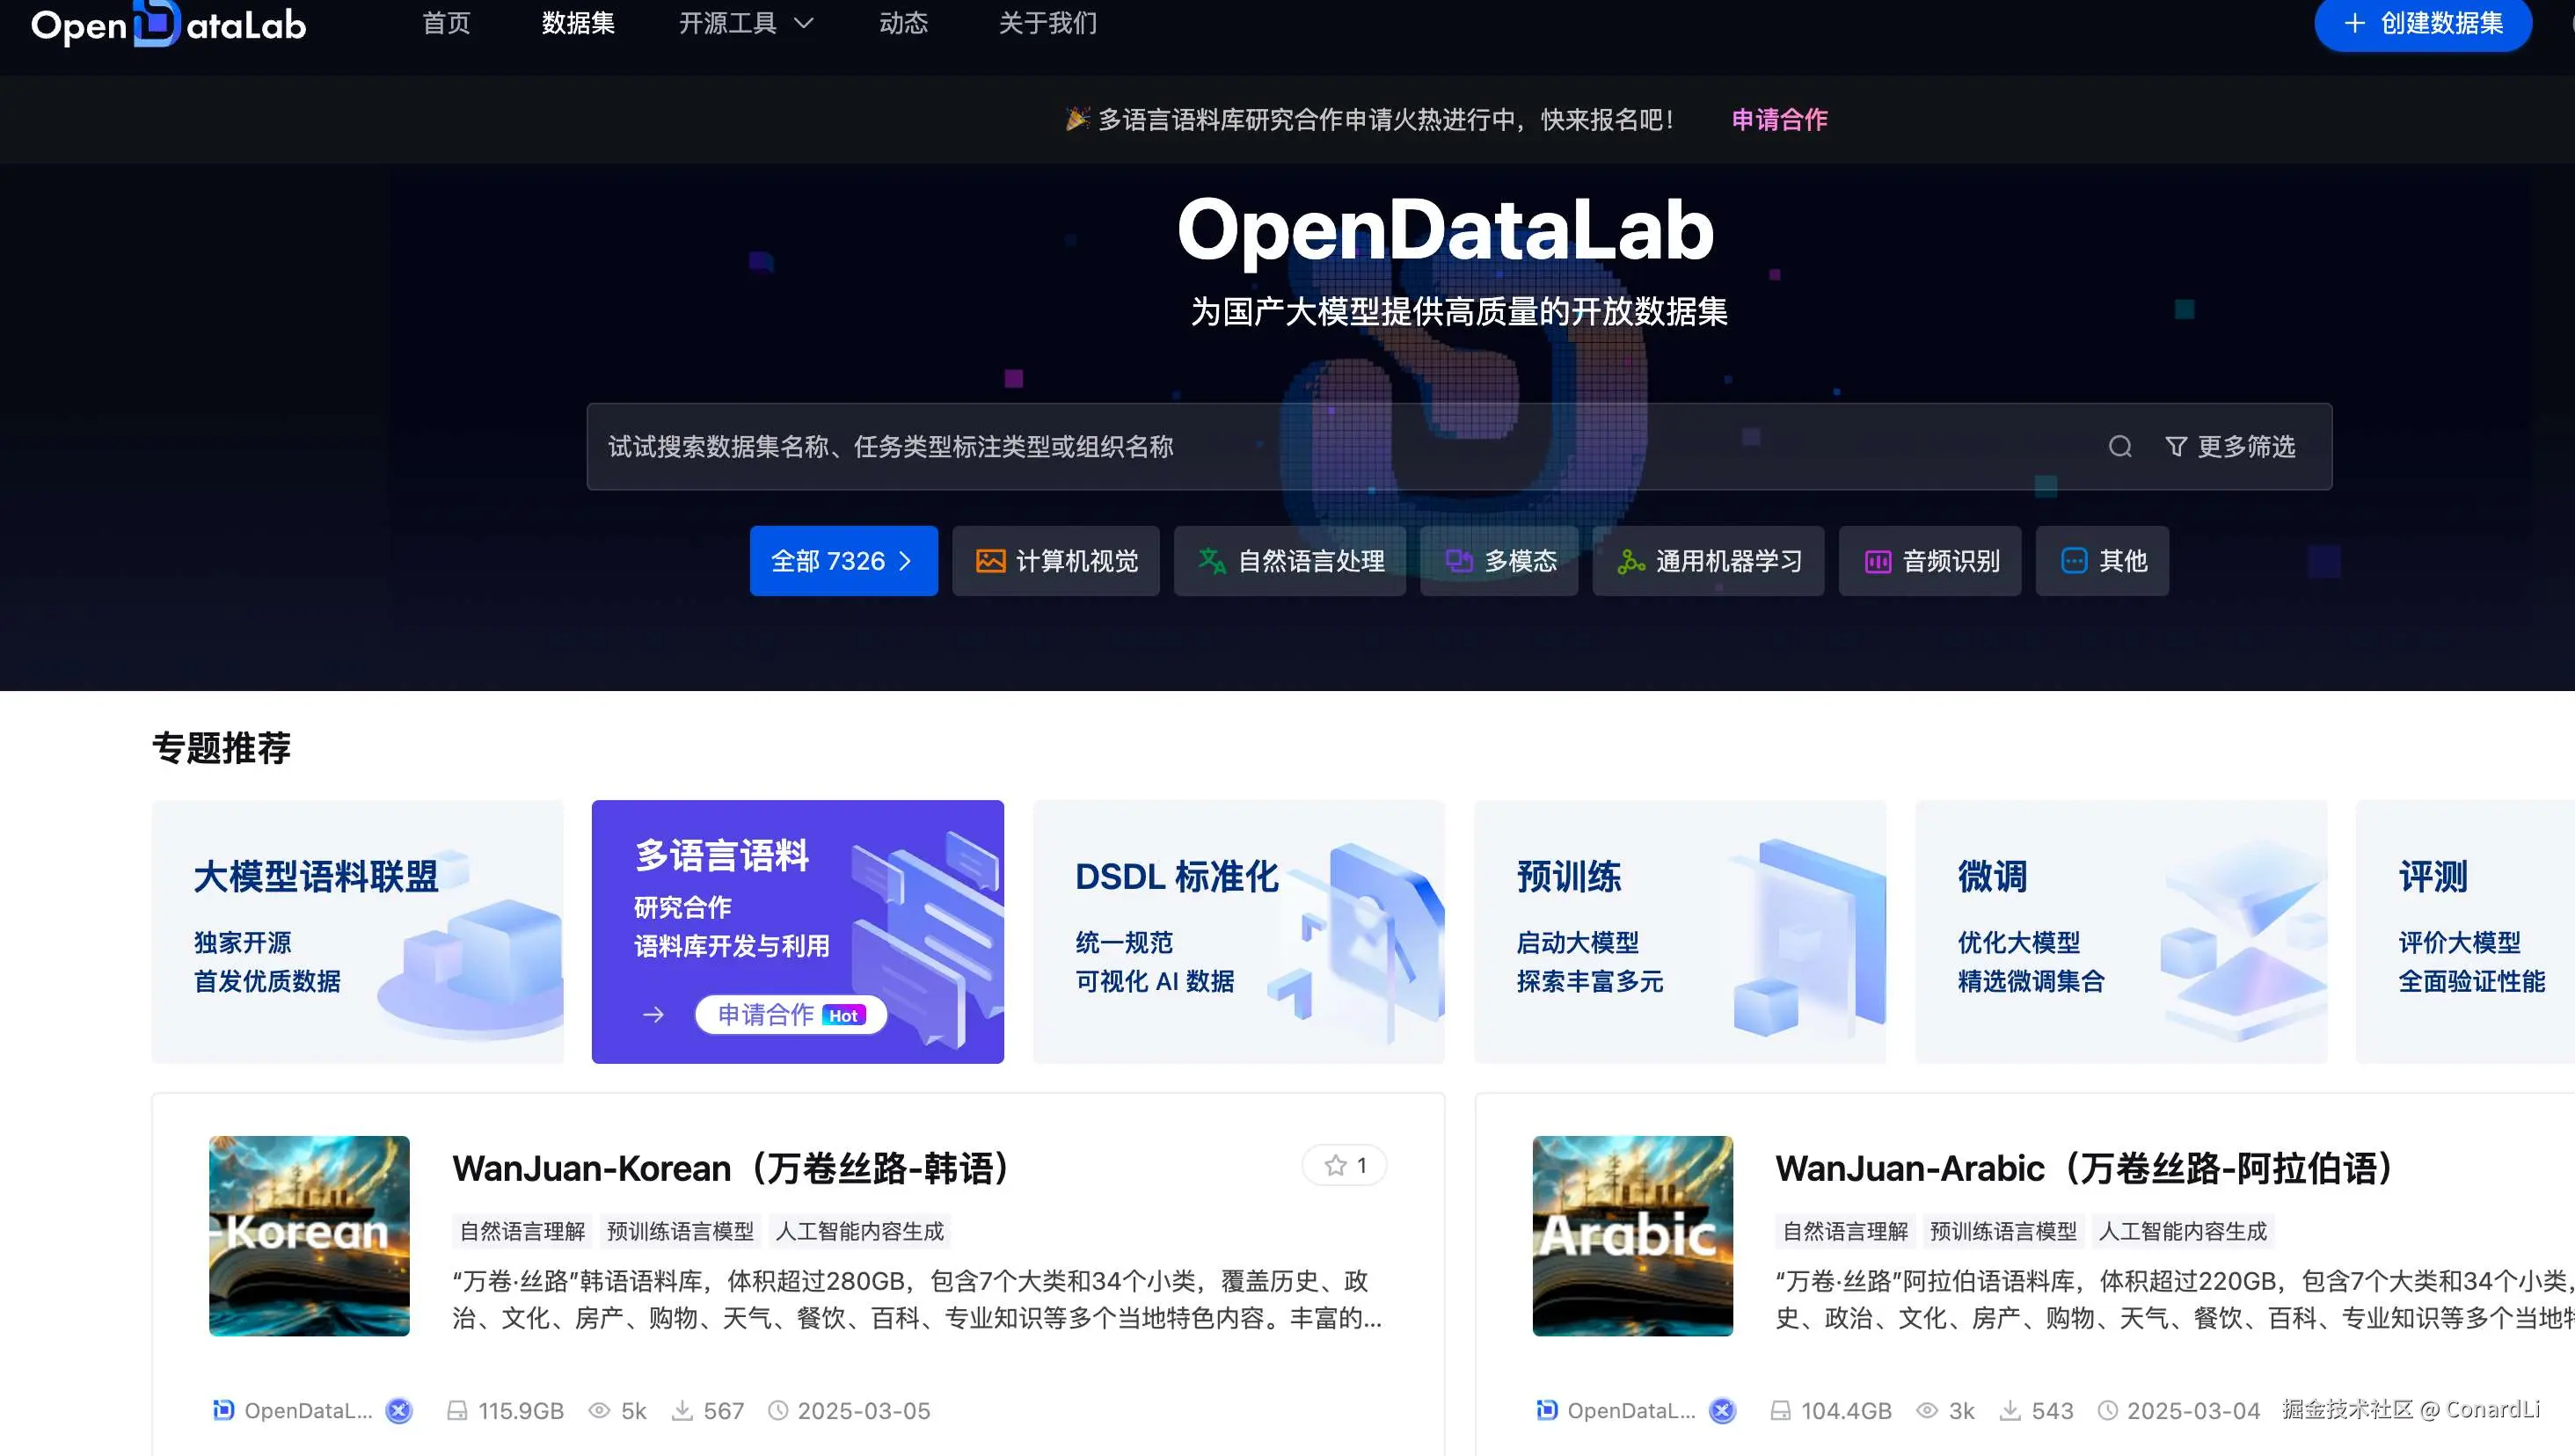Select the 音频识别 category filter
Viewport: 2575px width, 1456px height.
tap(1929, 561)
